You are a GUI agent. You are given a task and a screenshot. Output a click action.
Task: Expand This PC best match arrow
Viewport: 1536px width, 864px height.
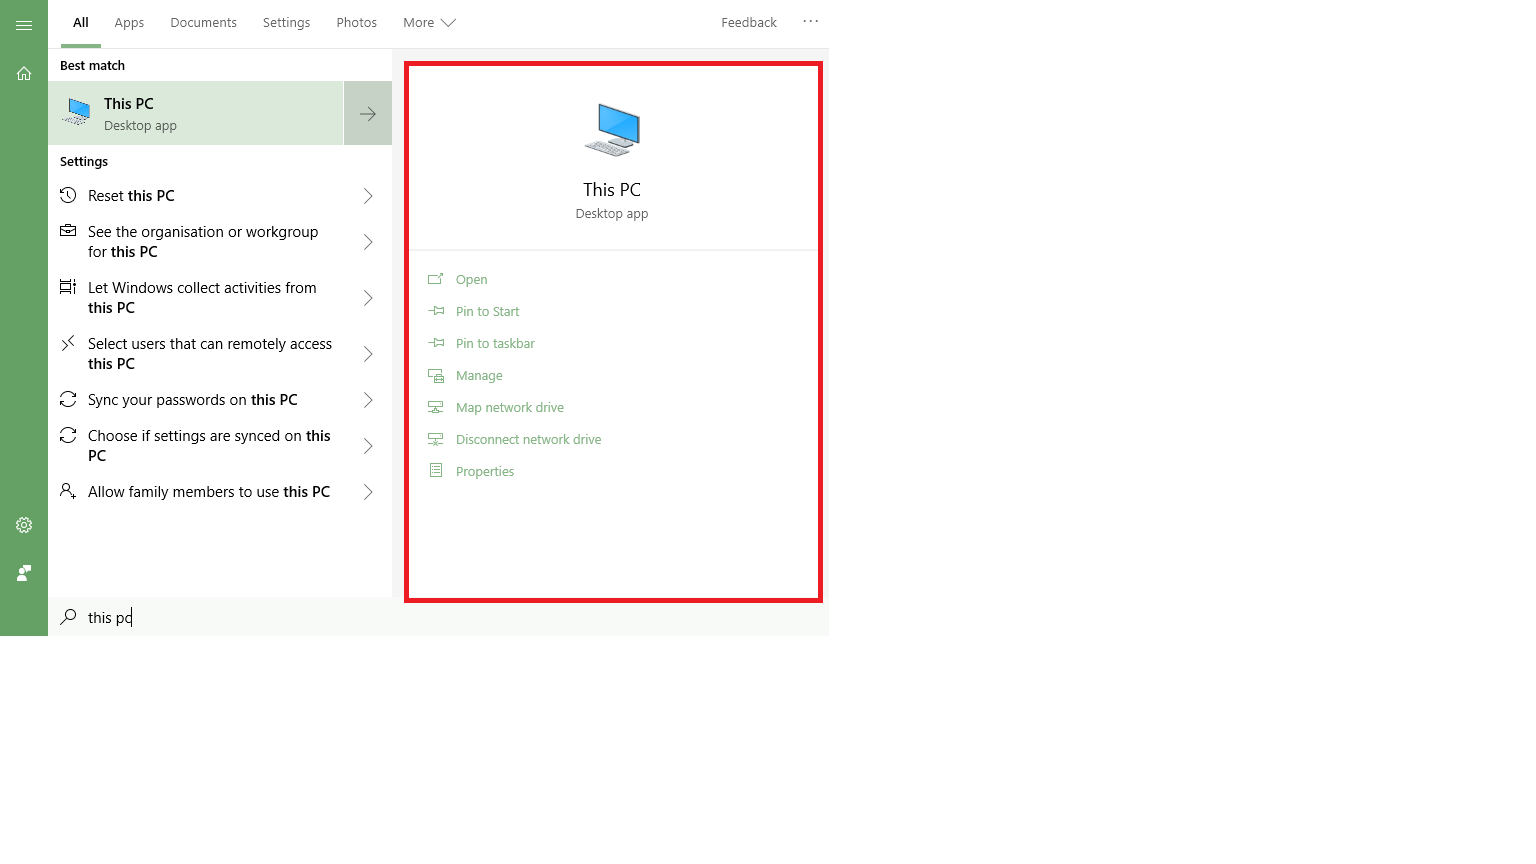pos(368,113)
